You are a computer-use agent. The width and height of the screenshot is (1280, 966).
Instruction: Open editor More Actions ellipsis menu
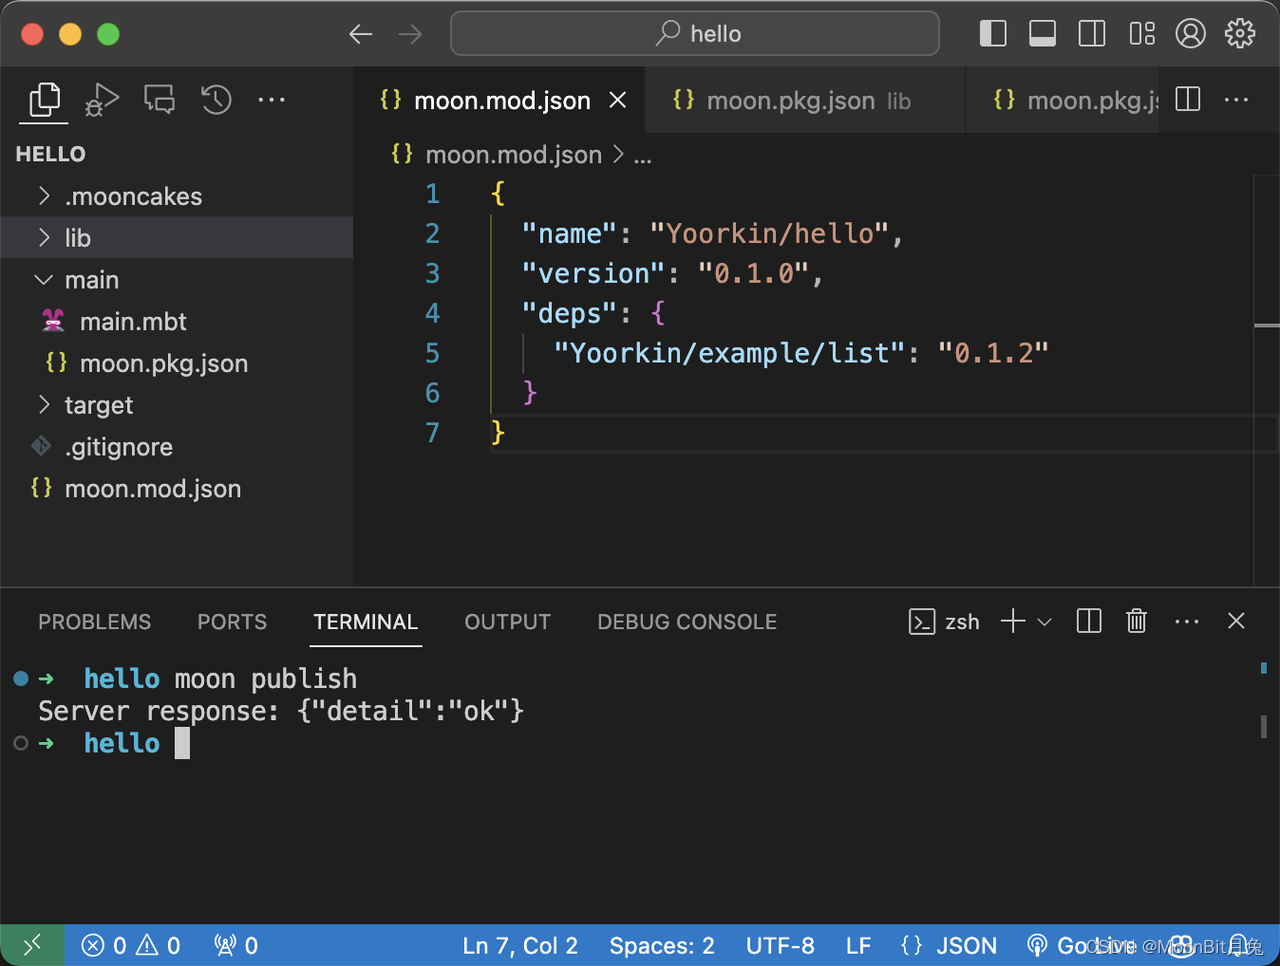[1237, 99]
